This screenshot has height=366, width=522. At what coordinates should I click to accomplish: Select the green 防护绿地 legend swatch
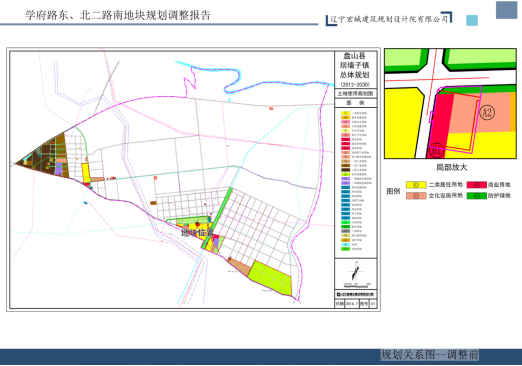point(477,196)
